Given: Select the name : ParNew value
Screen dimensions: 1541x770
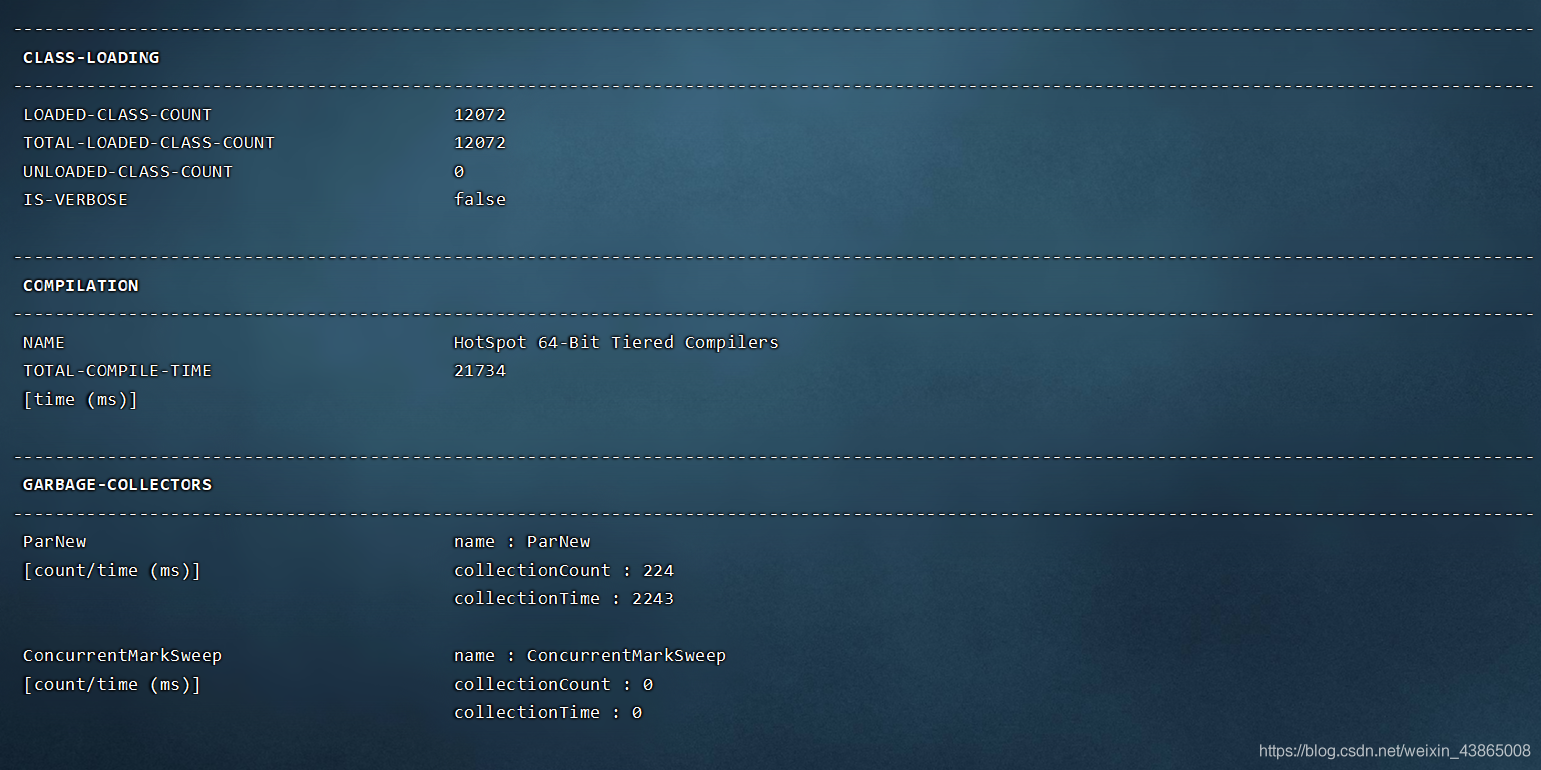Looking at the screenshot, I should coord(522,542).
